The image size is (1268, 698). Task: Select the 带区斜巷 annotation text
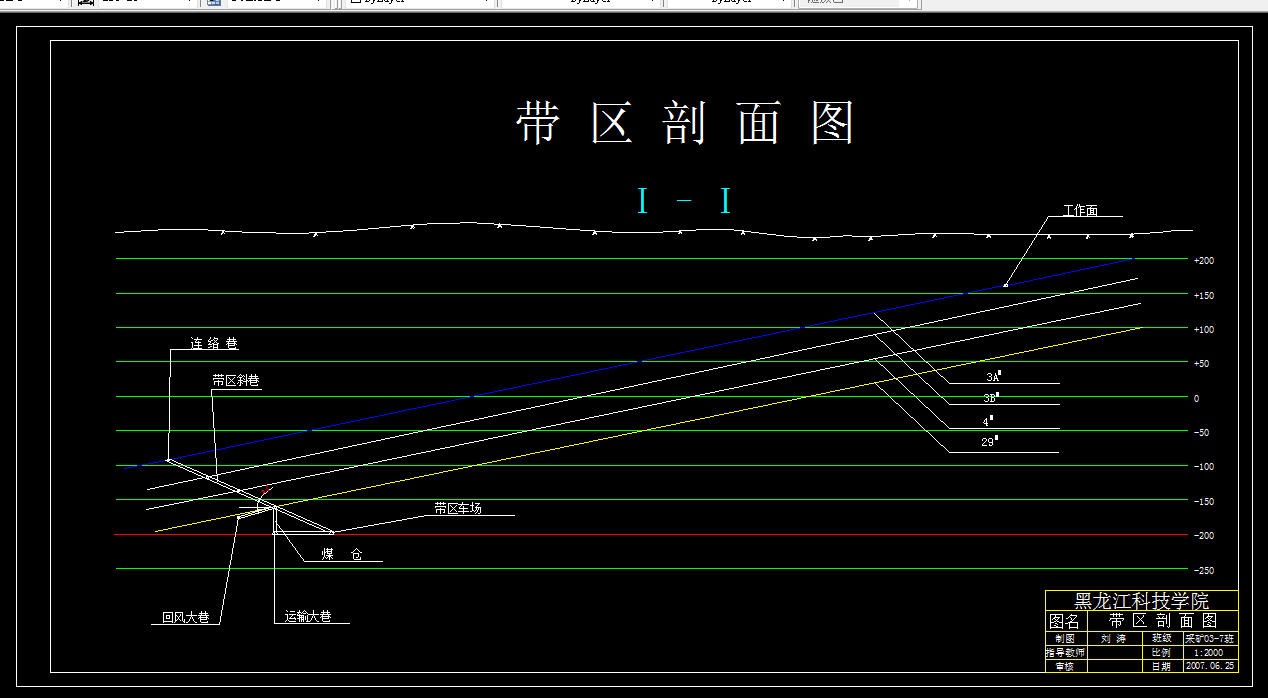click(x=236, y=381)
